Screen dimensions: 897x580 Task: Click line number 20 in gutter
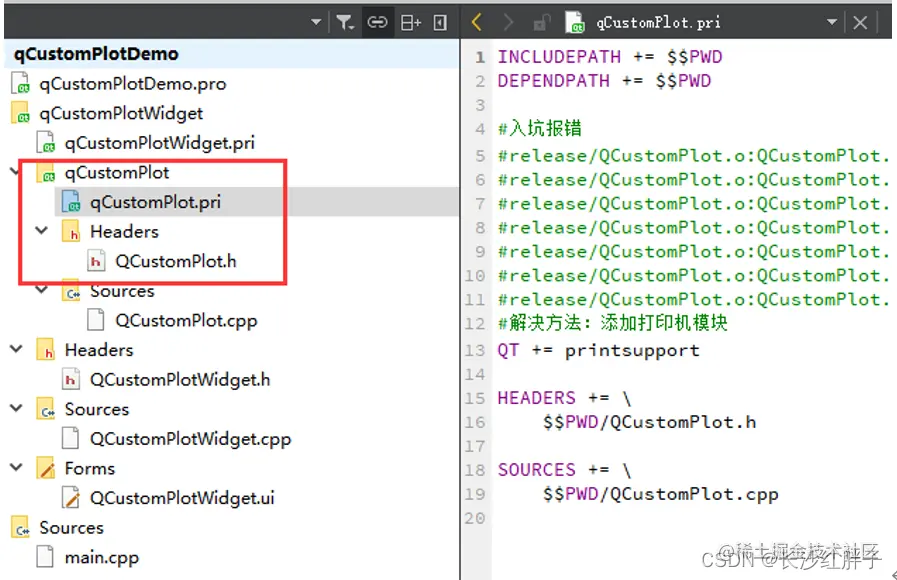coord(475,518)
